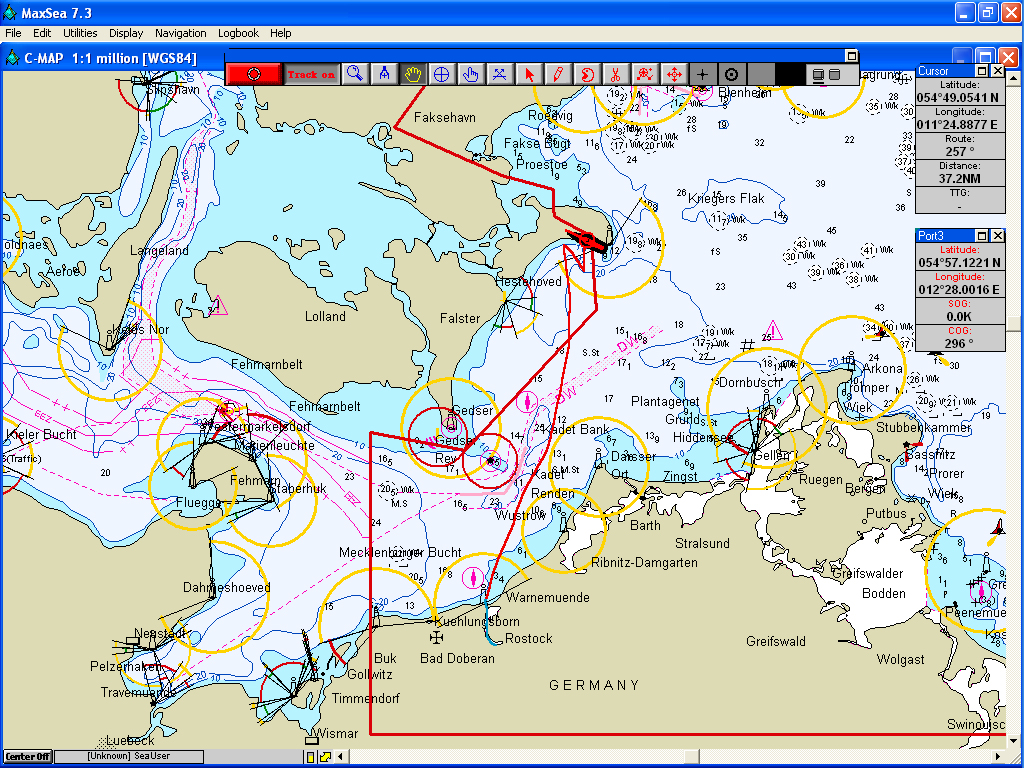The width and height of the screenshot is (1024, 768).
Task: Click the horizontal scrollbar left arrow
Action: (x=340, y=757)
